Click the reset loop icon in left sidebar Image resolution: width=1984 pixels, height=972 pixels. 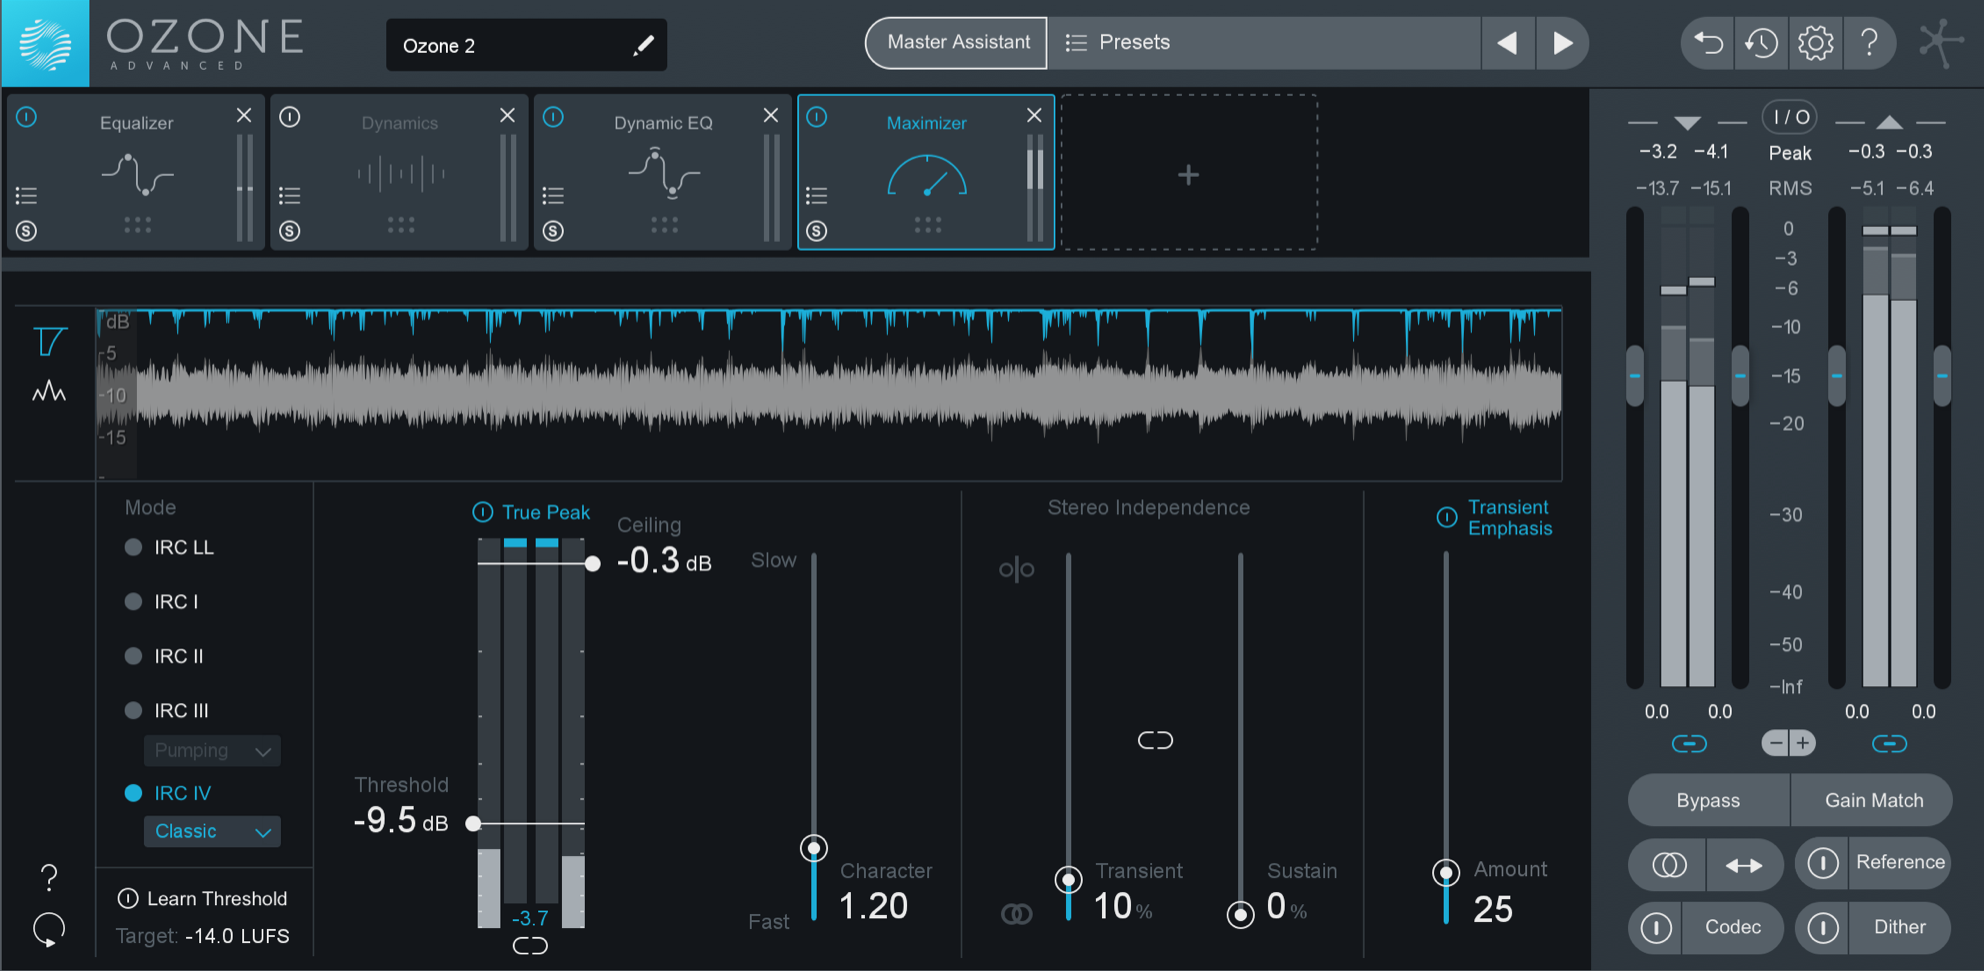48,931
